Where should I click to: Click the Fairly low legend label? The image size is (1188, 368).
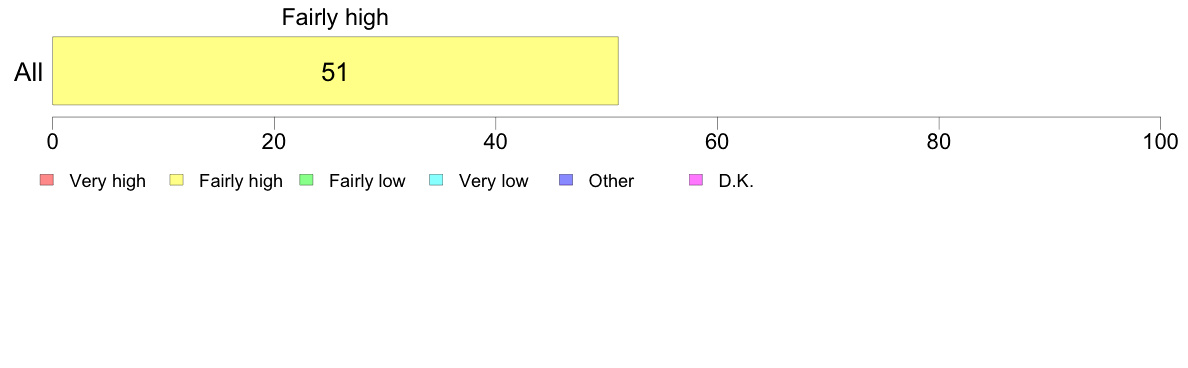(367, 181)
